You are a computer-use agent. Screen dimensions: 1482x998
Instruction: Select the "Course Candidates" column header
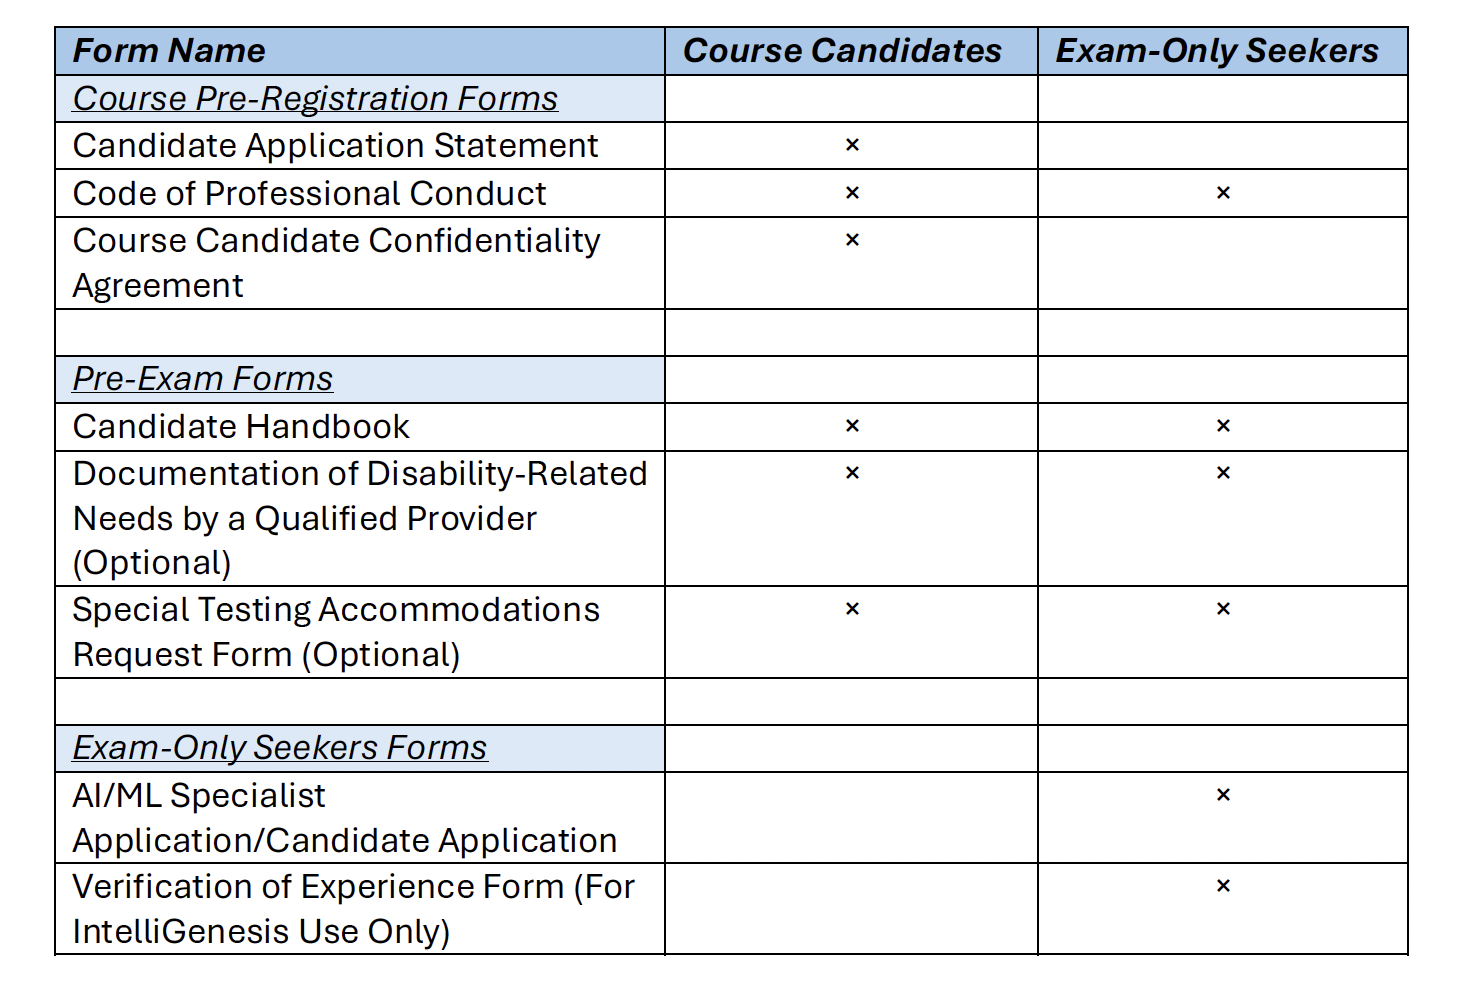coord(842,51)
